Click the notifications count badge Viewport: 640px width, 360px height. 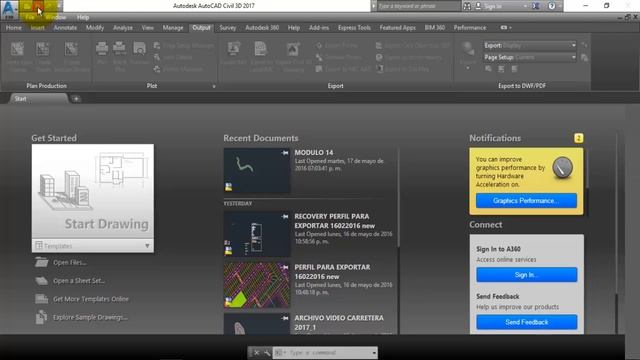[x=578, y=138]
